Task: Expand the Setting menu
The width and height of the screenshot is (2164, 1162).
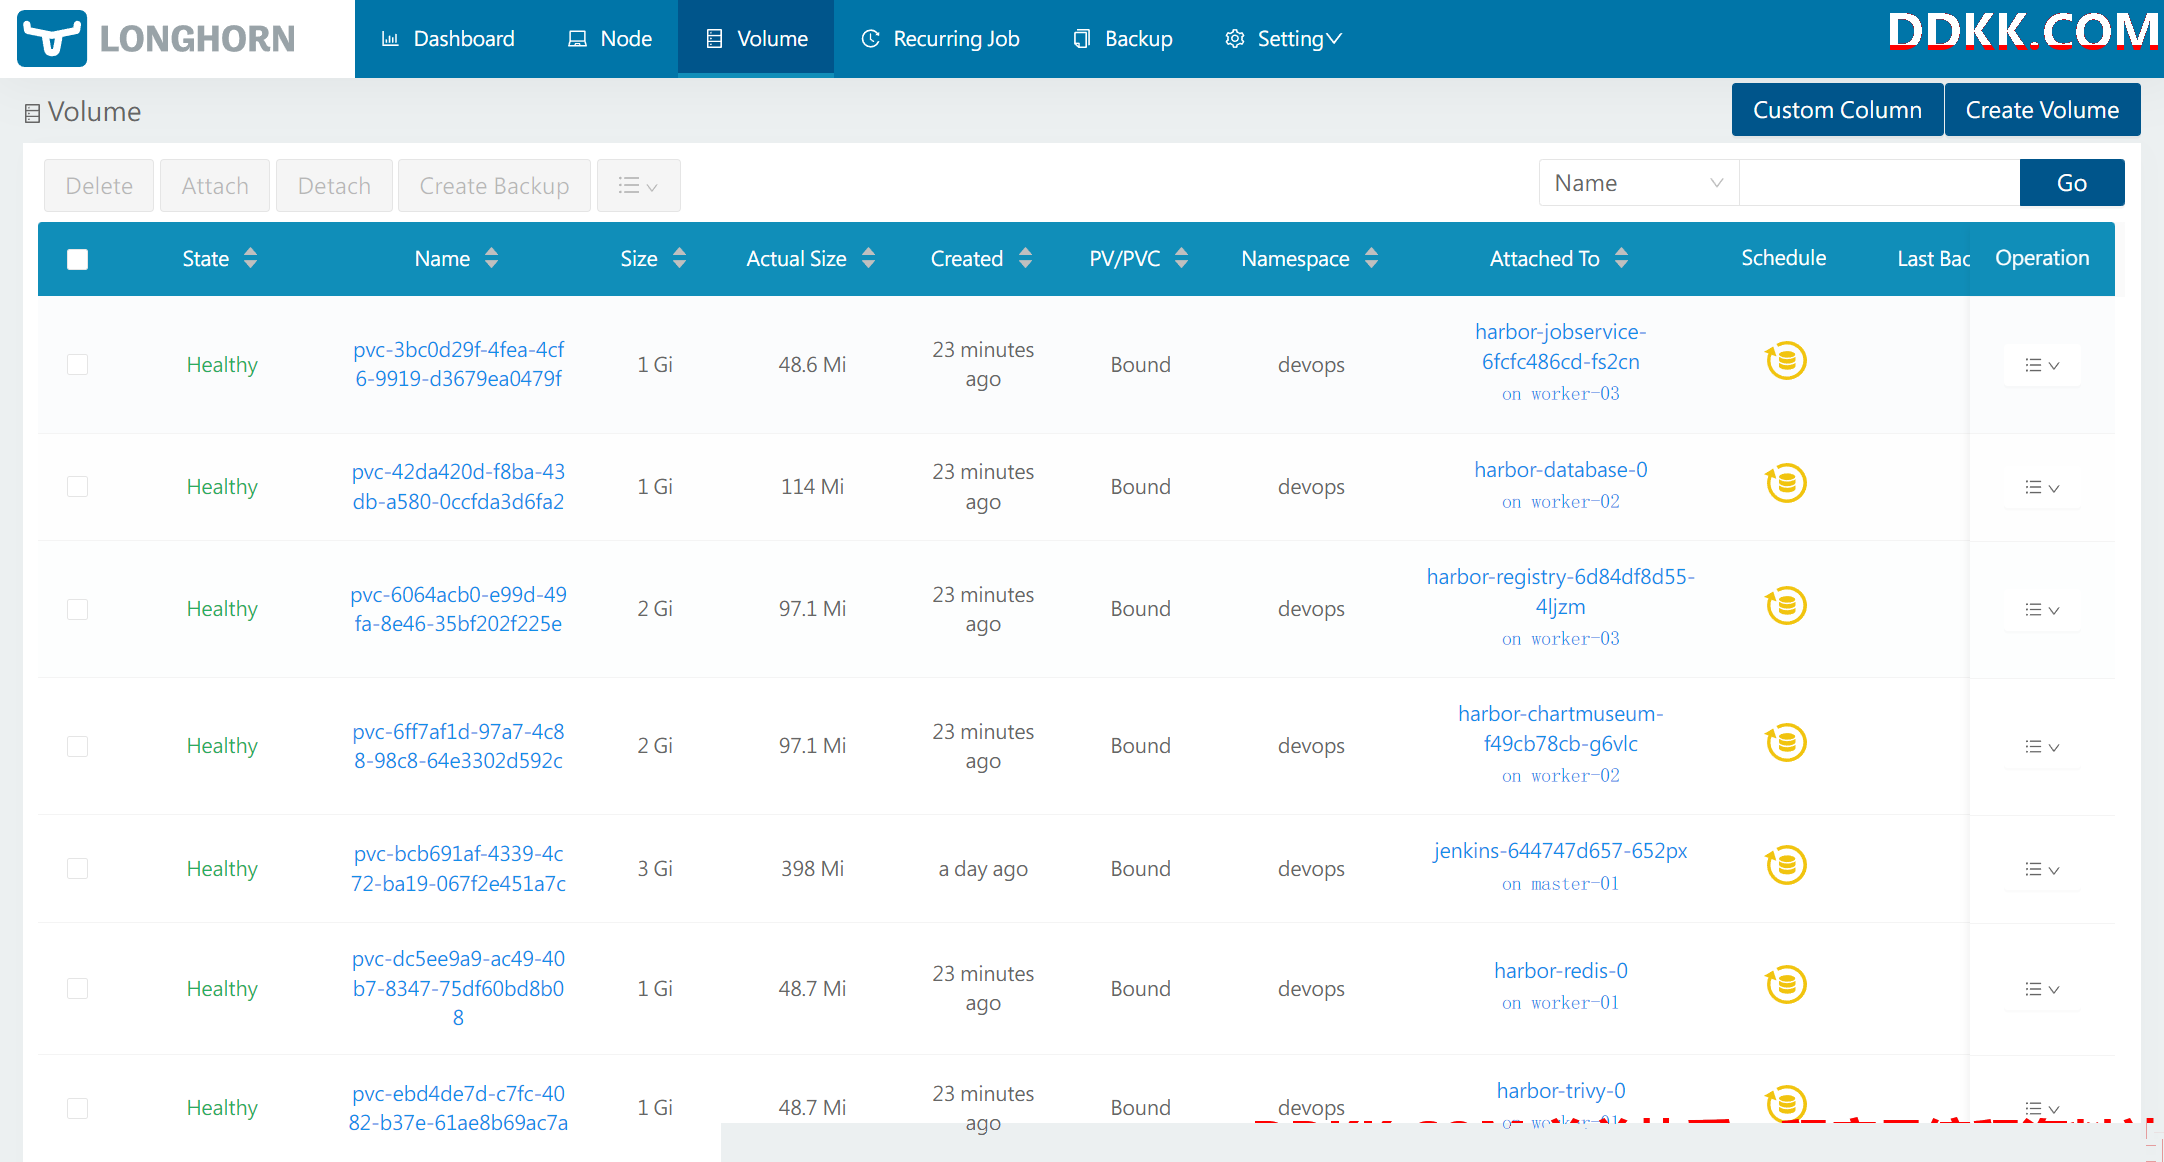Action: coord(1283,39)
